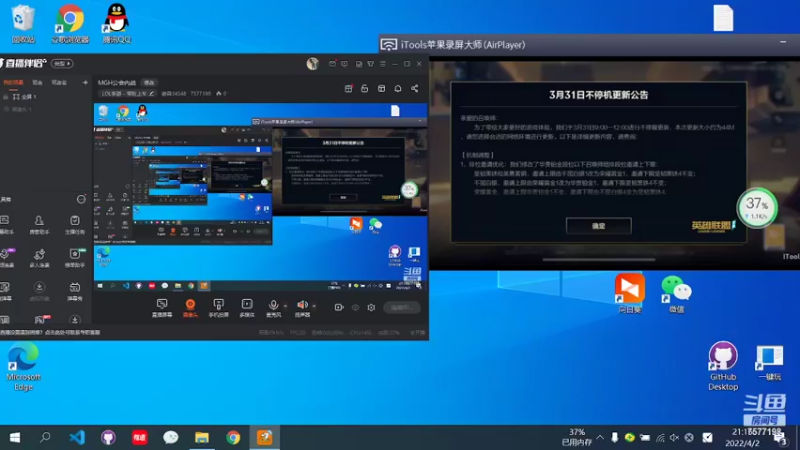This screenshot has width=800, height=450.
Task: Open GitHub Desktop shortcut
Action: (x=722, y=366)
